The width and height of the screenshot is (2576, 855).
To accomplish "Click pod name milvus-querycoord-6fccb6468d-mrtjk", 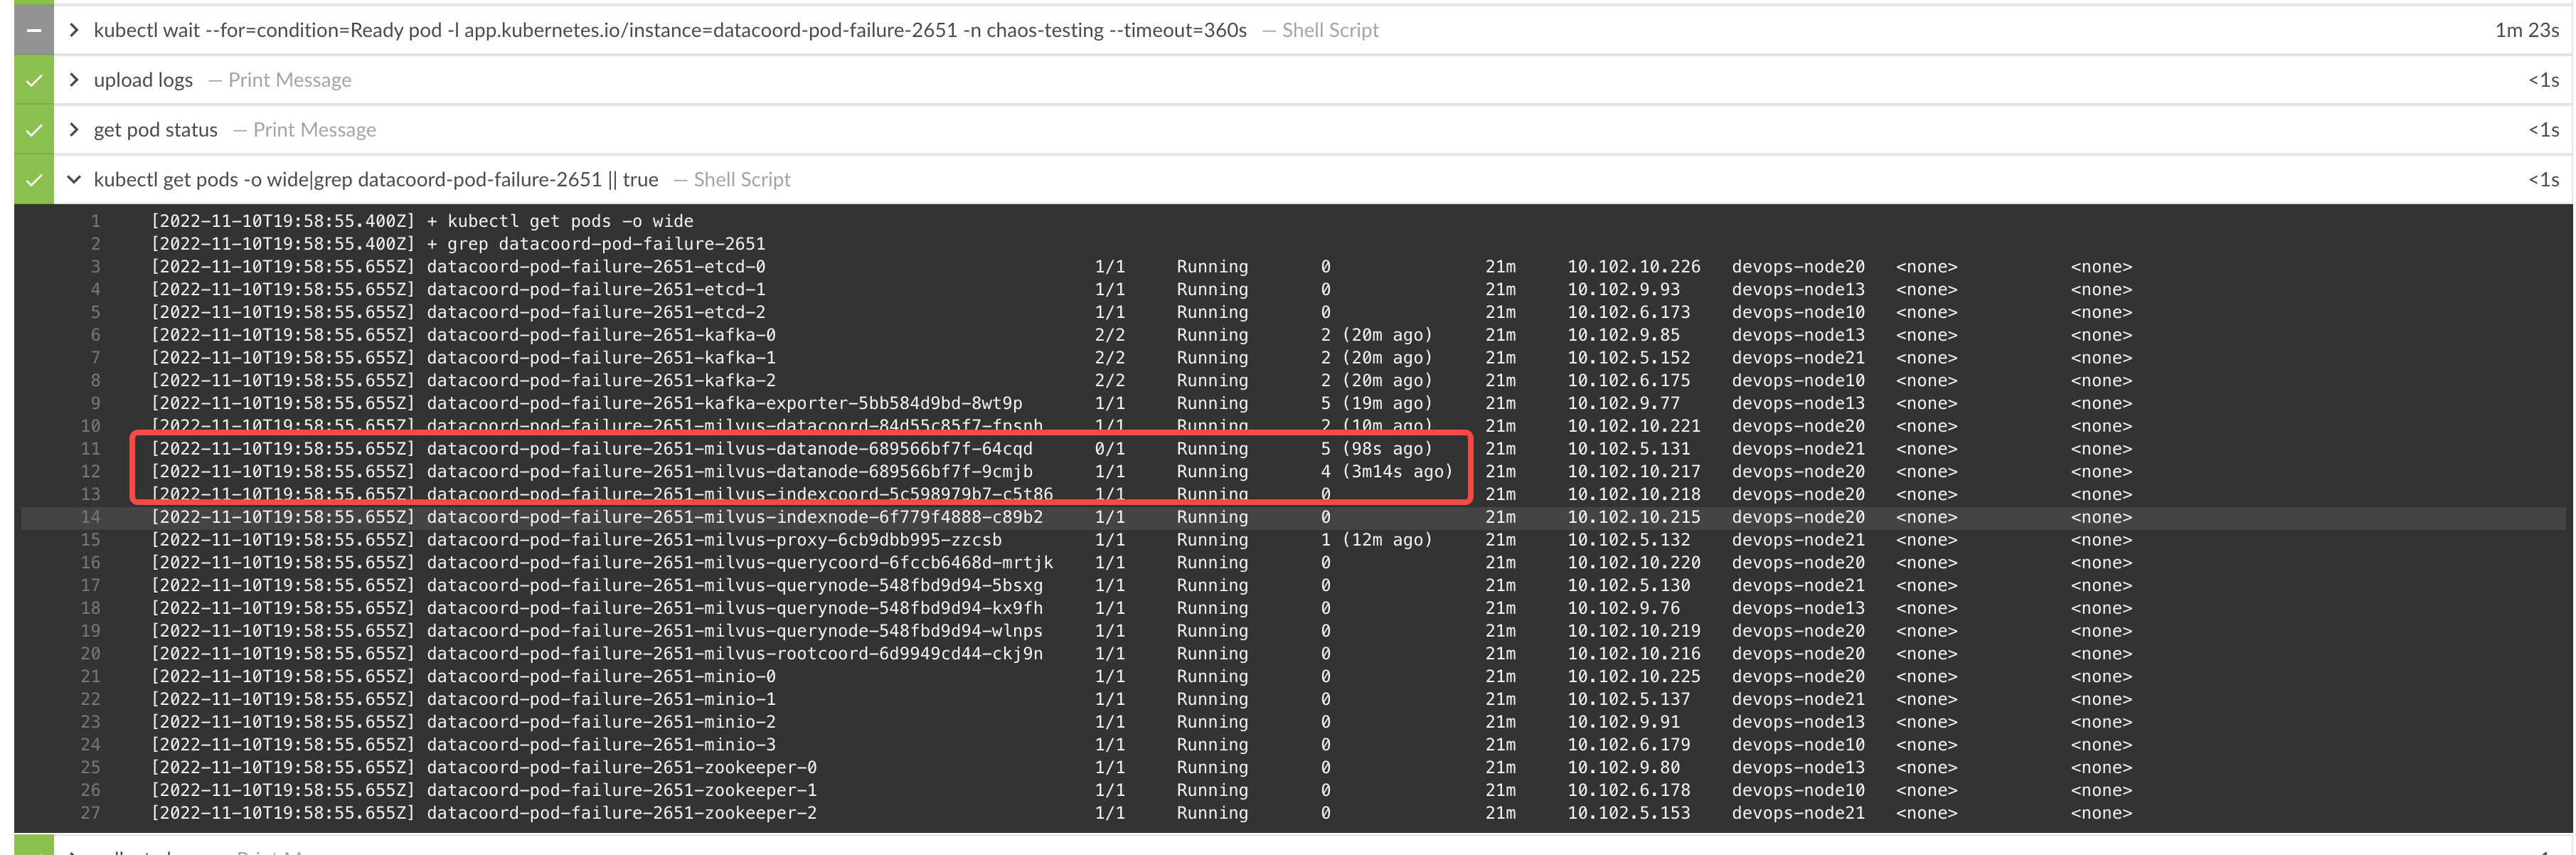I will click(x=878, y=563).
